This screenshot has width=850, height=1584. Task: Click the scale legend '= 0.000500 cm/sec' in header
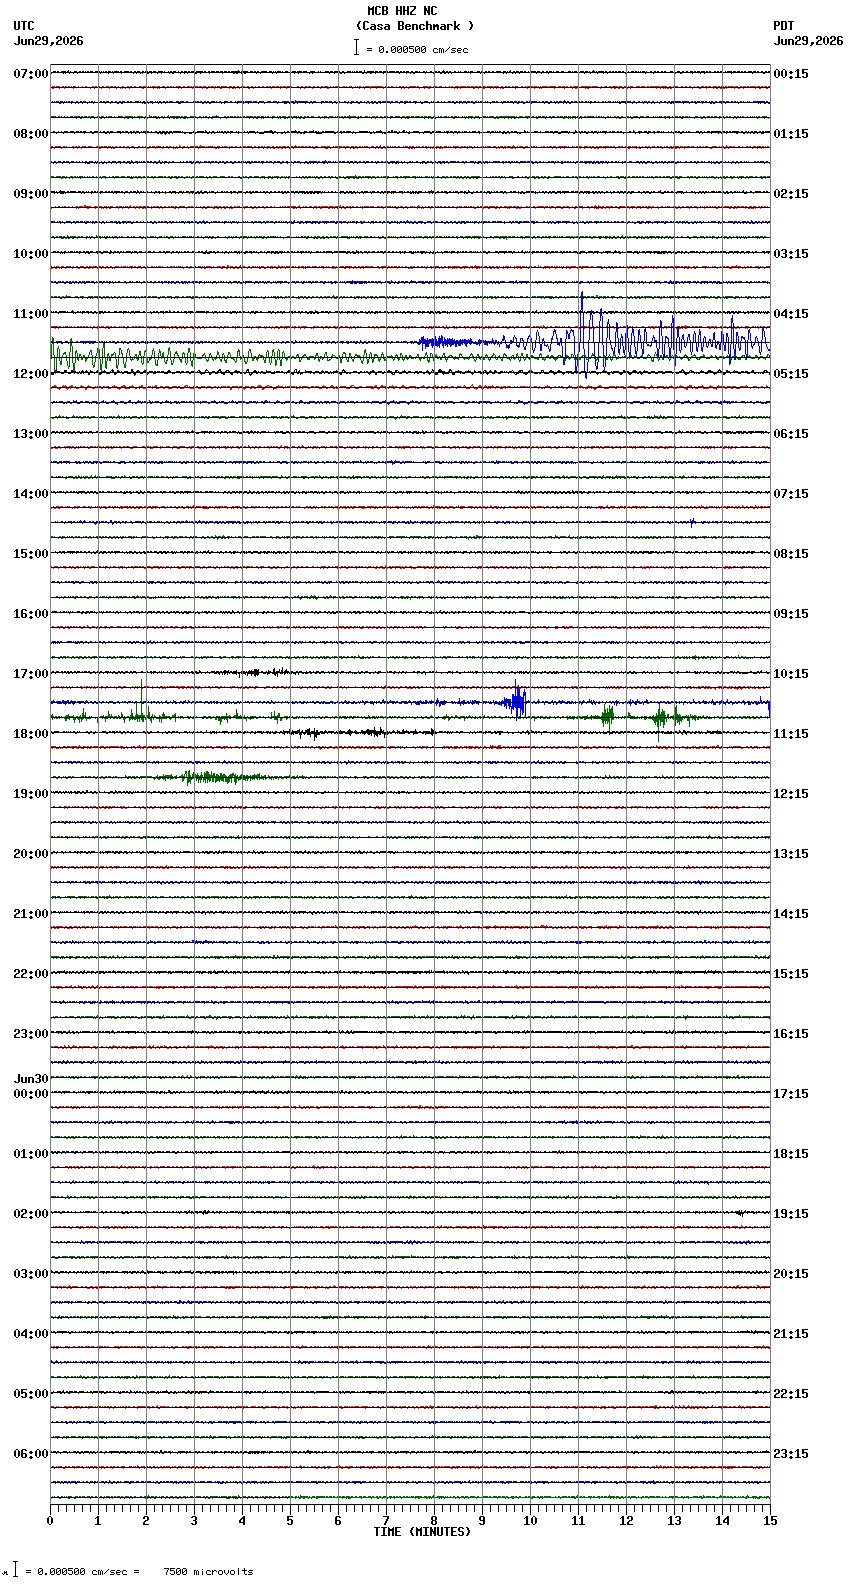click(417, 49)
